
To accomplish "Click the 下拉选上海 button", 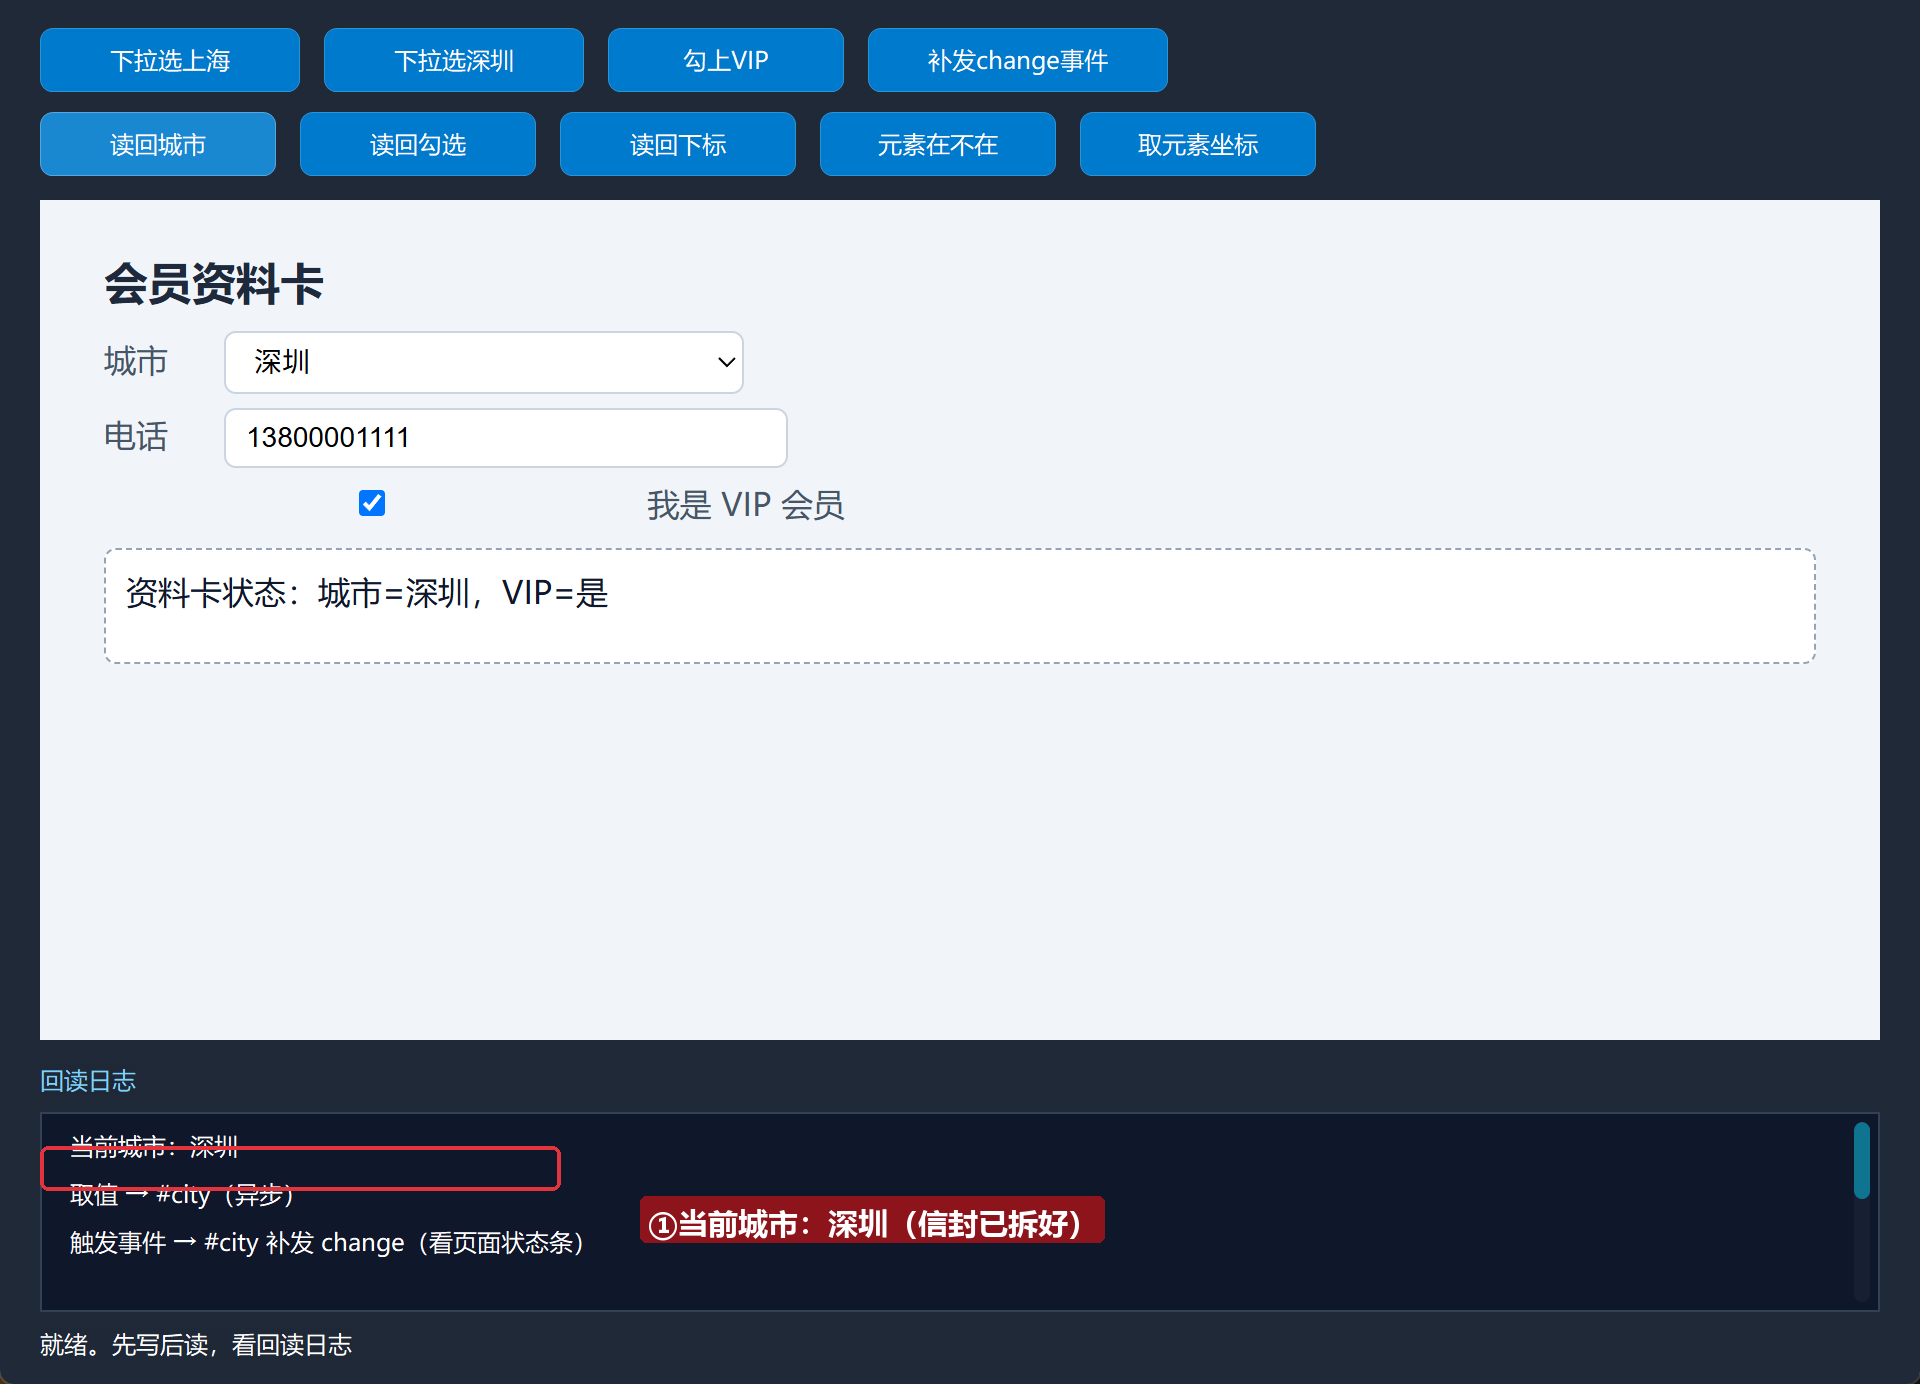I will coord(170,60).
